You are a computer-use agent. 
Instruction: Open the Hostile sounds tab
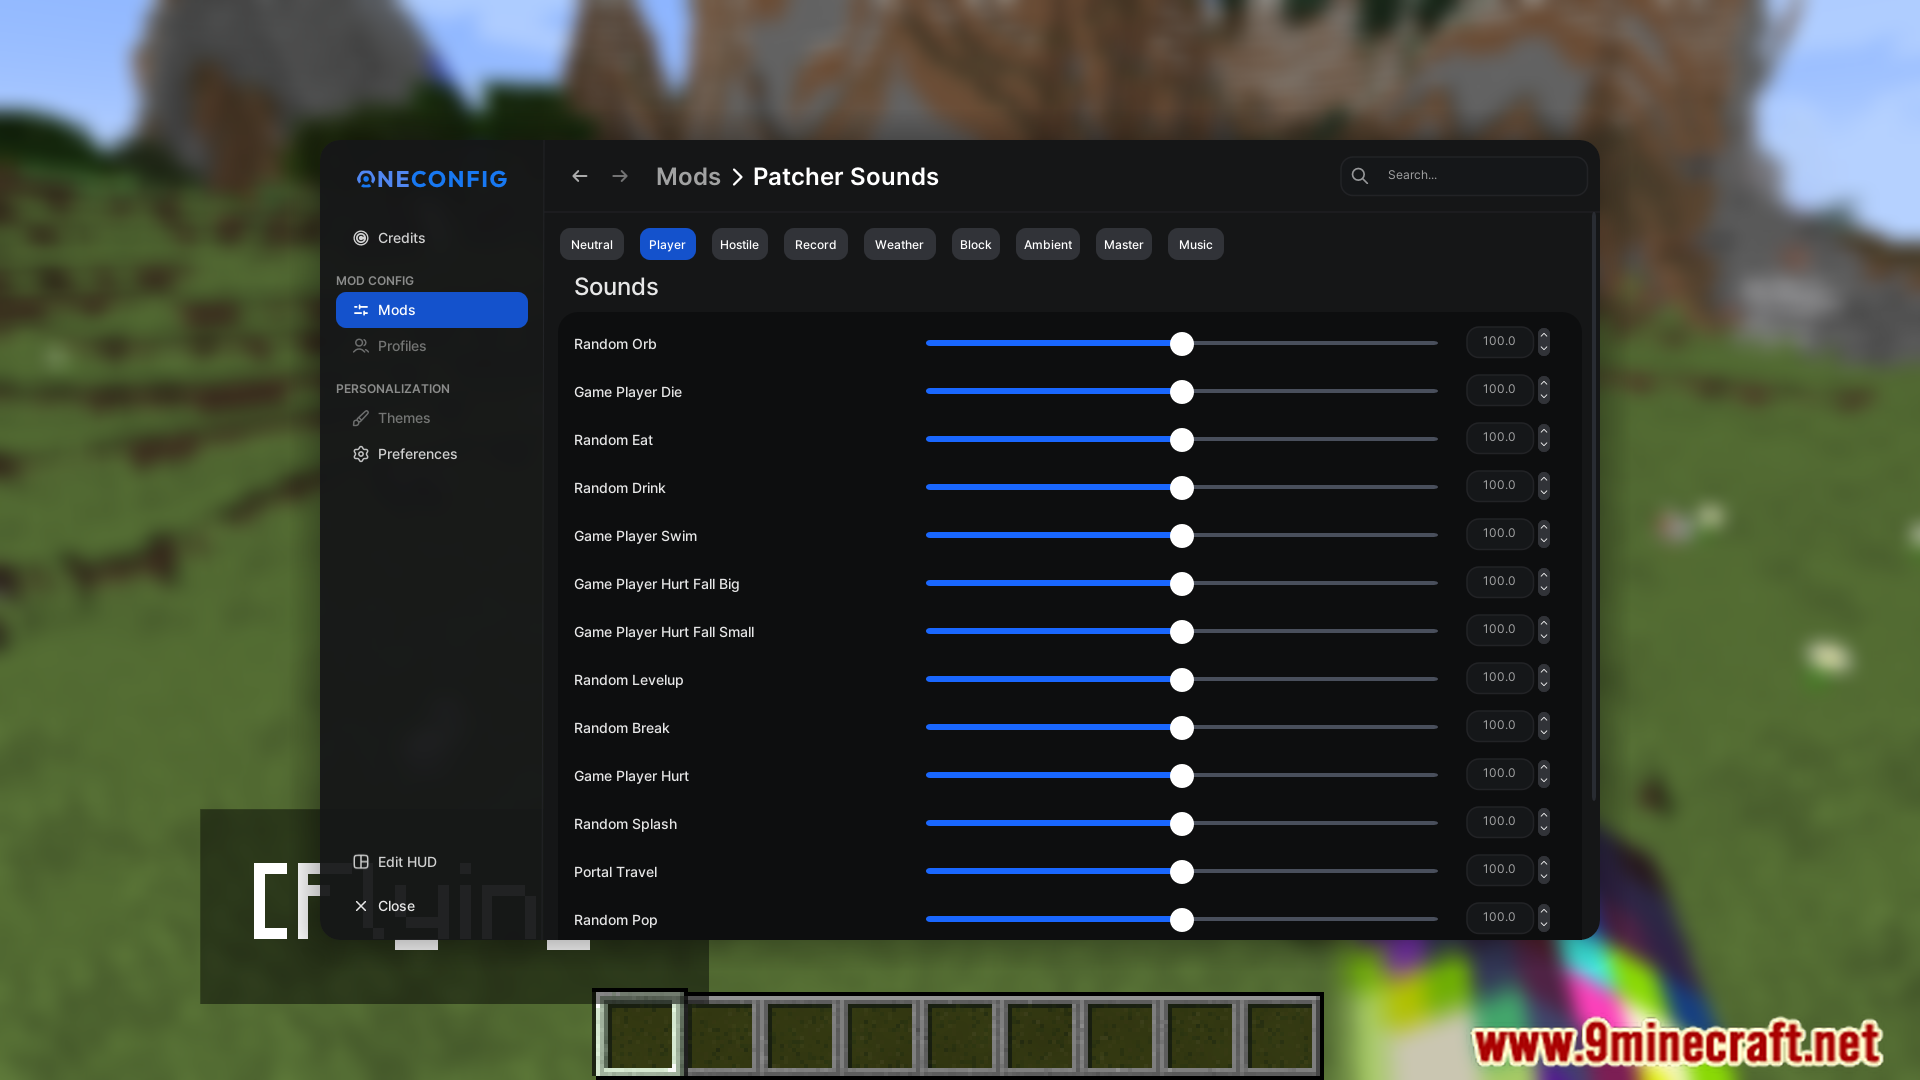(739, 244)
